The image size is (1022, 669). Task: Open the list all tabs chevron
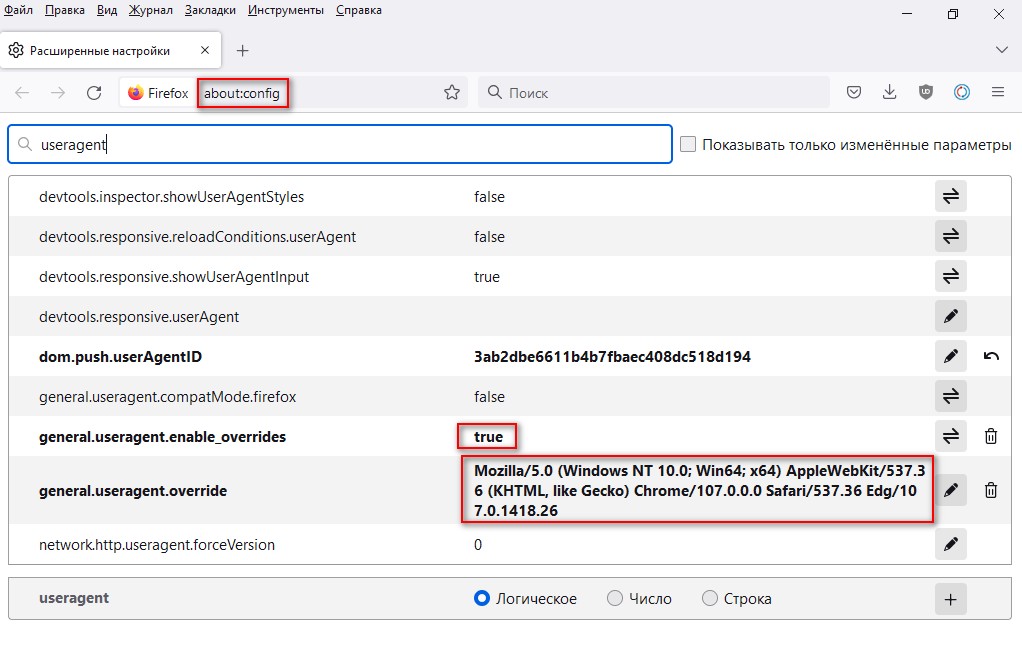coord(1002,50)
